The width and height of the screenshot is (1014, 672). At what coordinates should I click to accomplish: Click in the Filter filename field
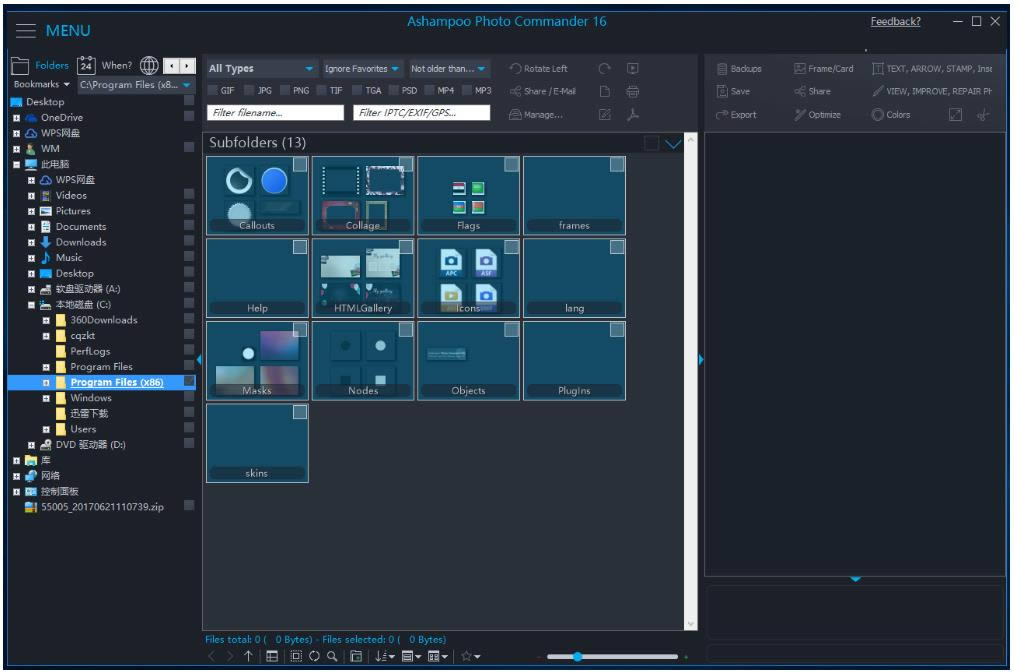click(x=275, y=113)
